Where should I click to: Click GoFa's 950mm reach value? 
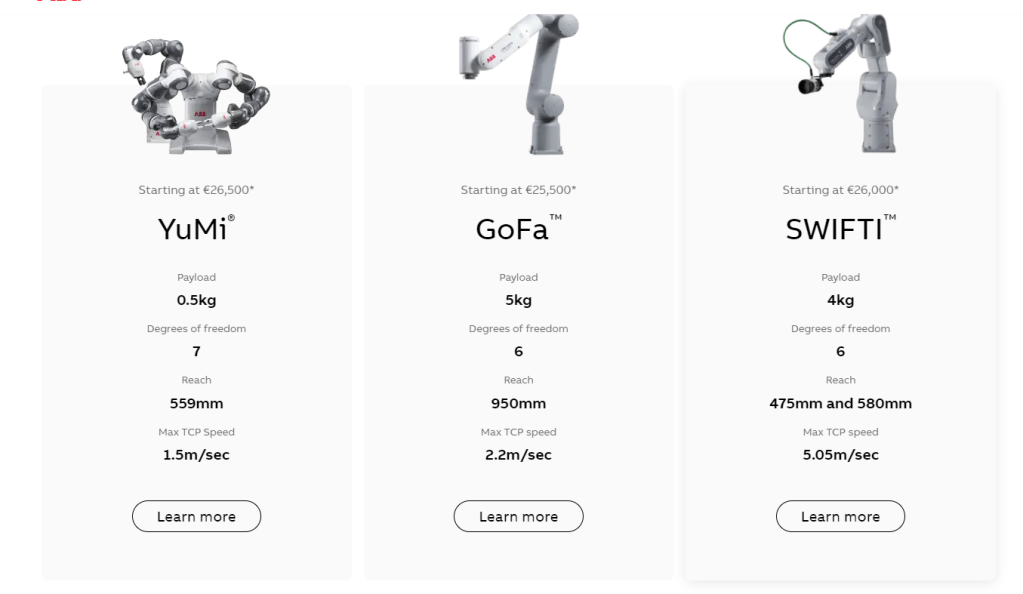[x=518, y=404]
